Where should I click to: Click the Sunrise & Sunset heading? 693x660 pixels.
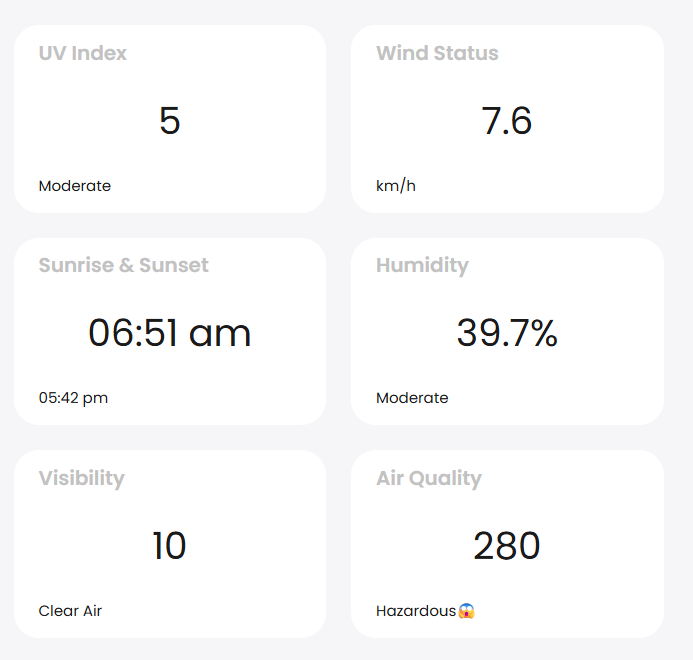click(124, 265)
